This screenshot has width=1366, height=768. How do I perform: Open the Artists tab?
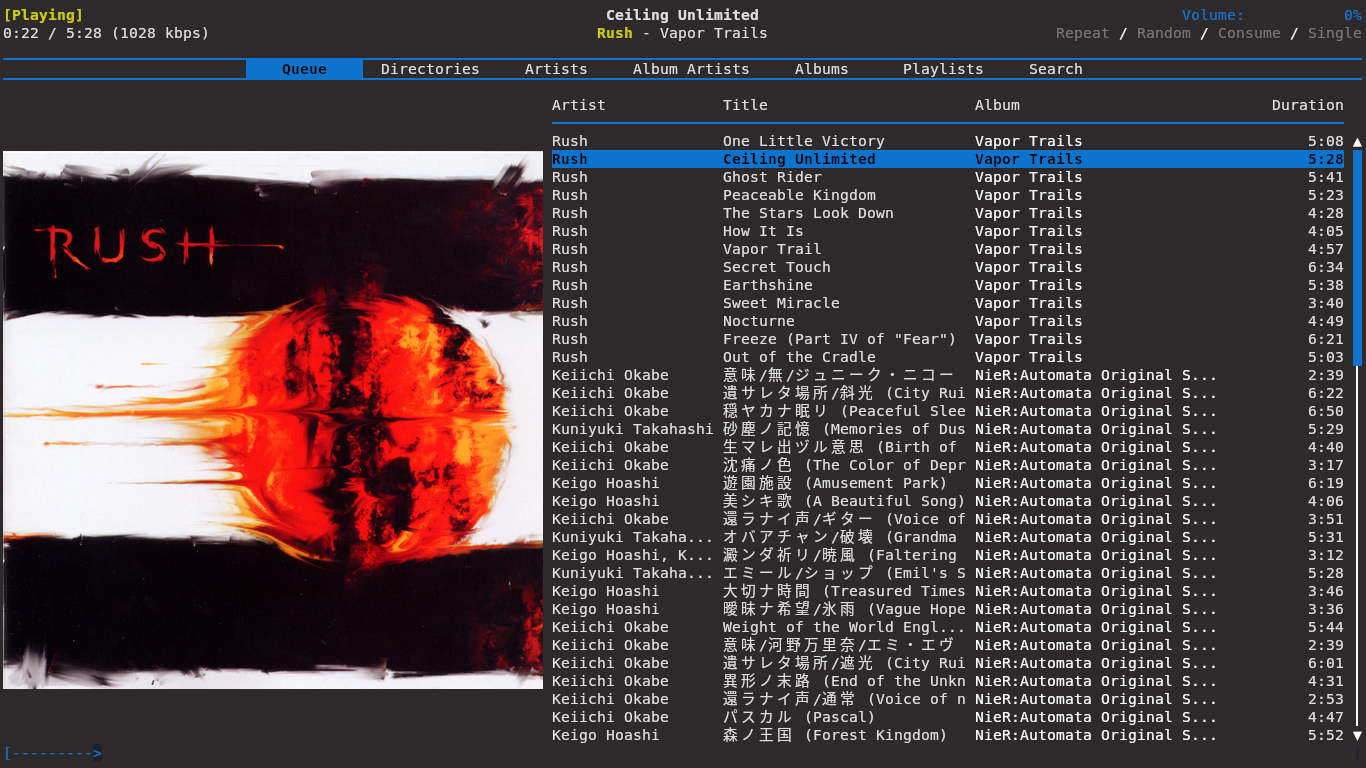click(x=556, y=69)
